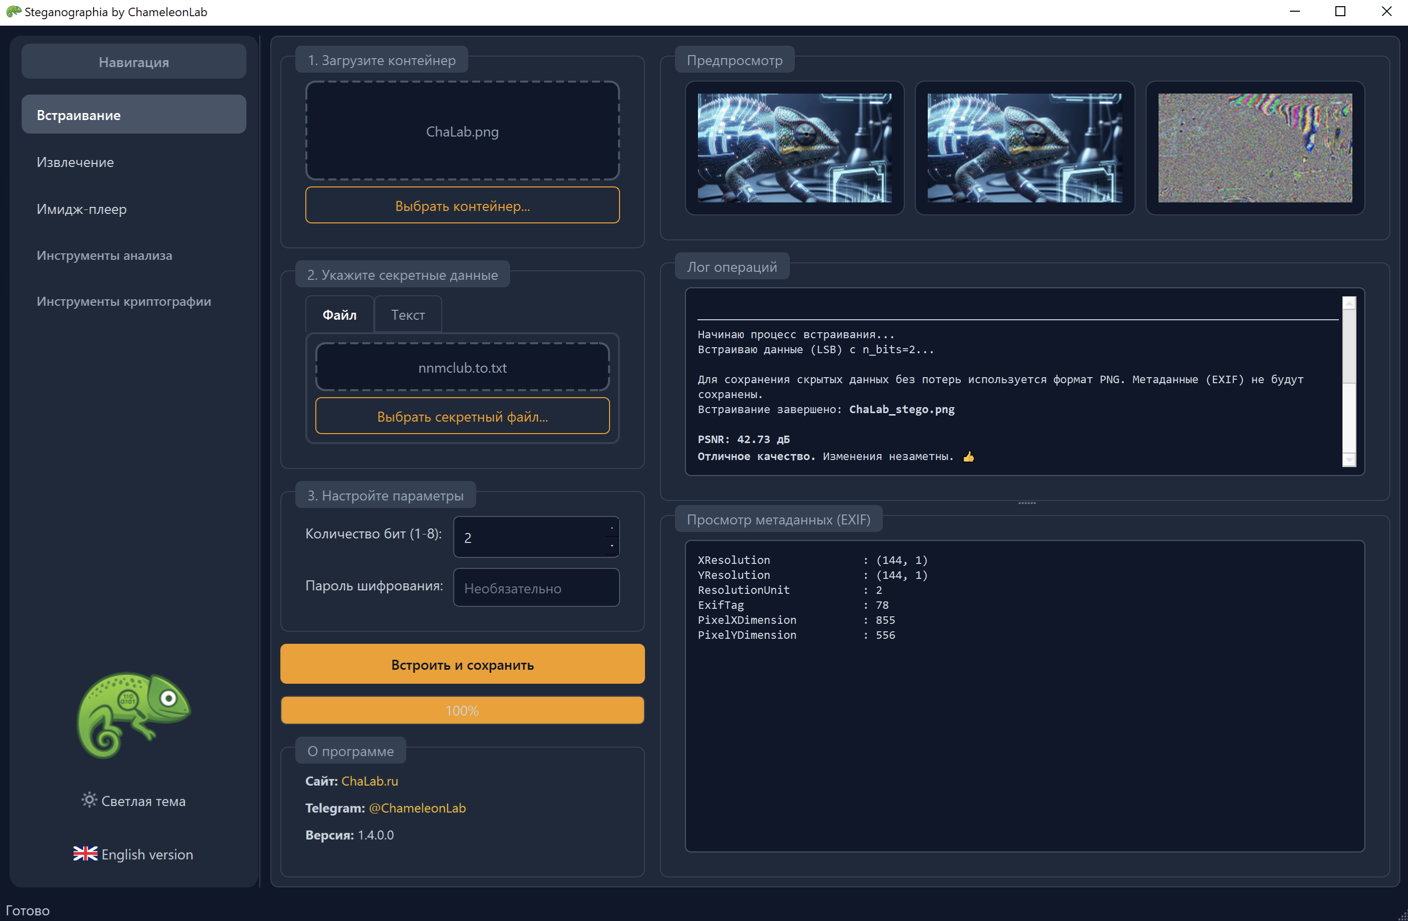Click the 100% progress bar
Viewport: 1409px width, 921px height.
point(462,711)
